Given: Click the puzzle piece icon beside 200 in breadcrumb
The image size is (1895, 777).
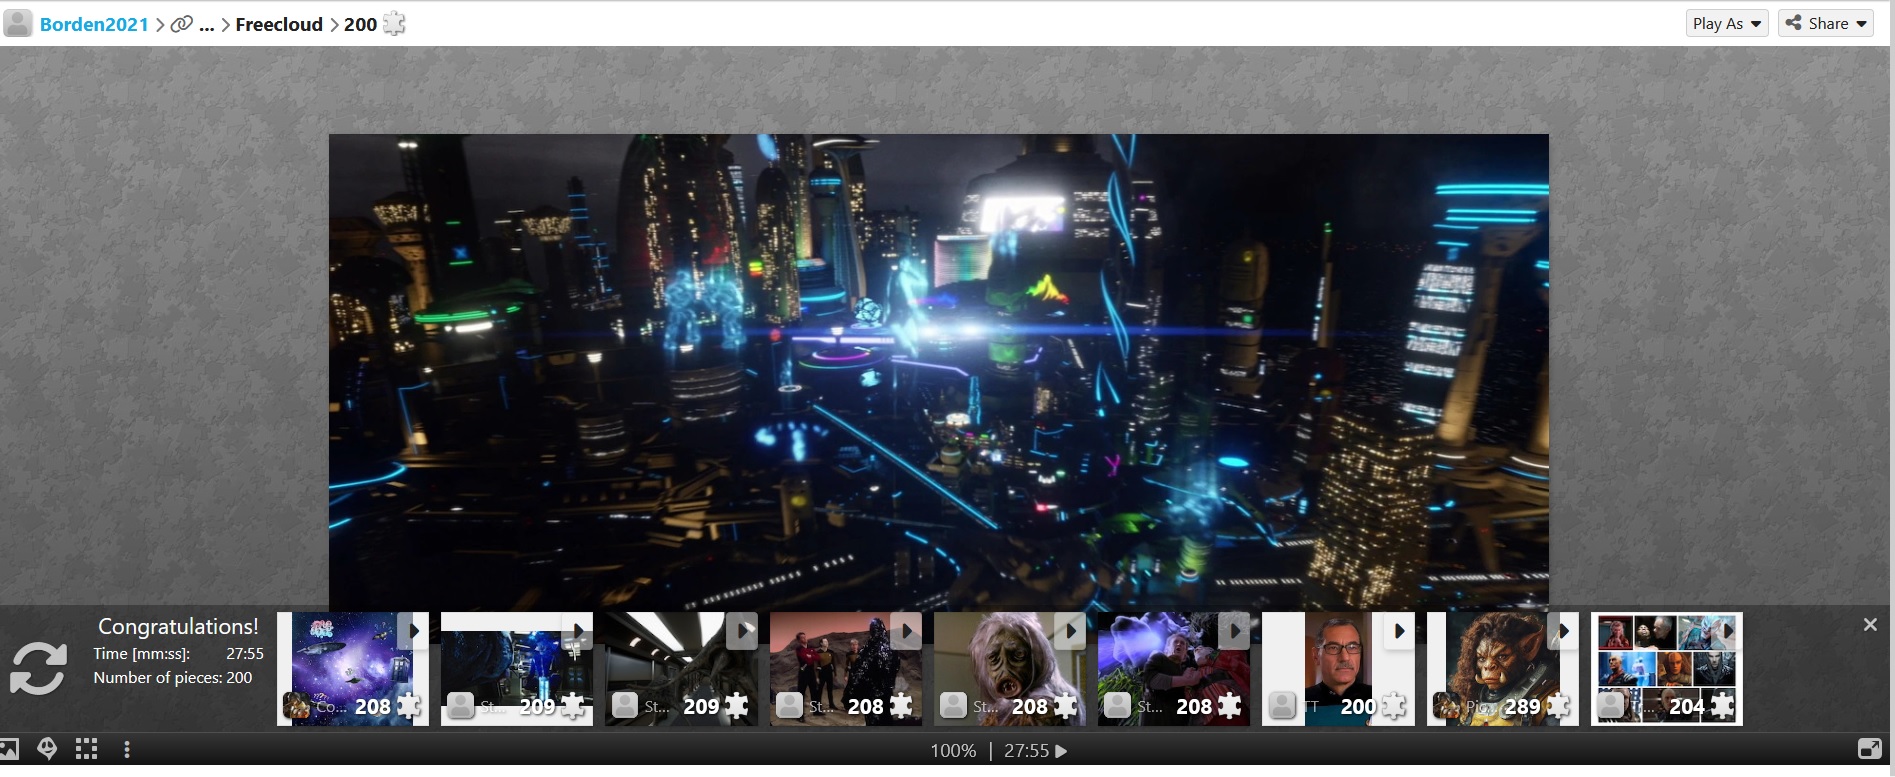Looking at the screenshot, I should (395, 24).
